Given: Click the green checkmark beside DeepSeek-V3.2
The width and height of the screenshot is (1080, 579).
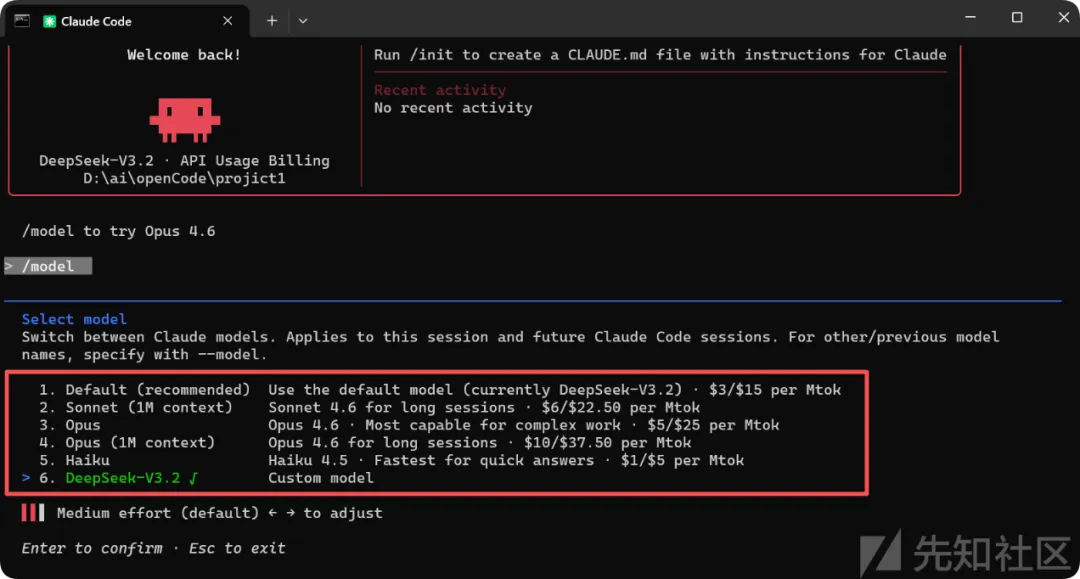Looking at the screenshot, I should click(193, 478).
